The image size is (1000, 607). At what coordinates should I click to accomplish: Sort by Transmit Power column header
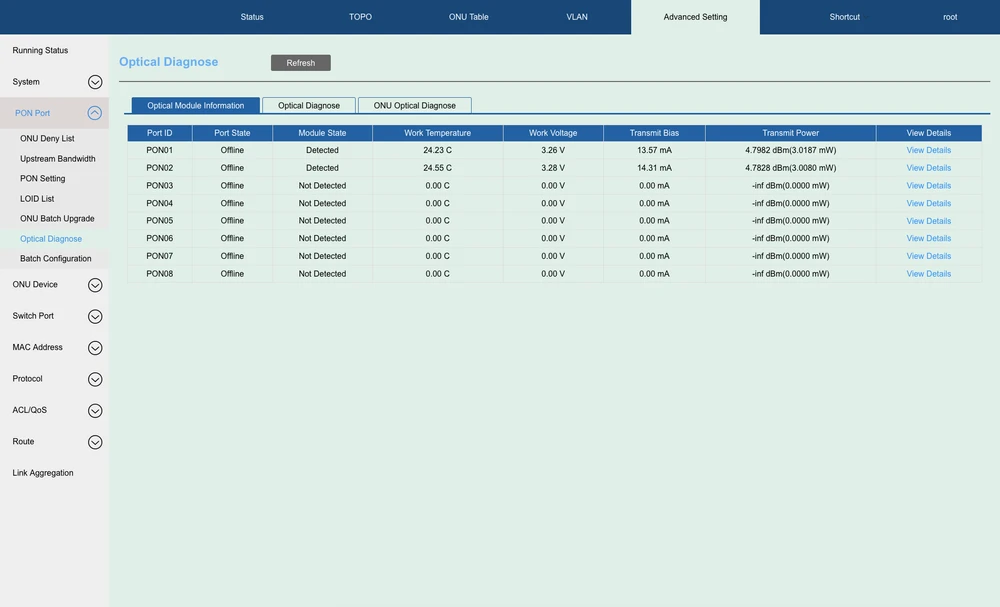click(790, 133)
